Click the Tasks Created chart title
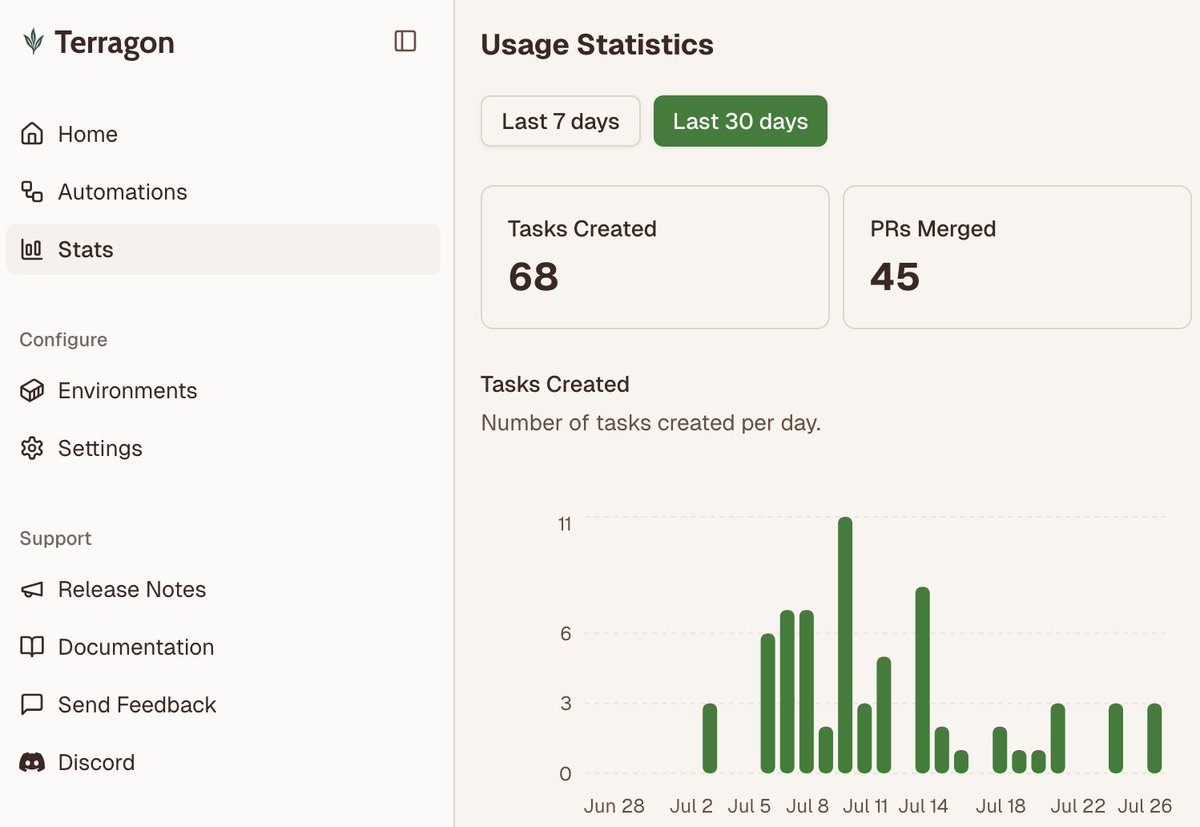The image size is (1200, 827). click(555, 385)
